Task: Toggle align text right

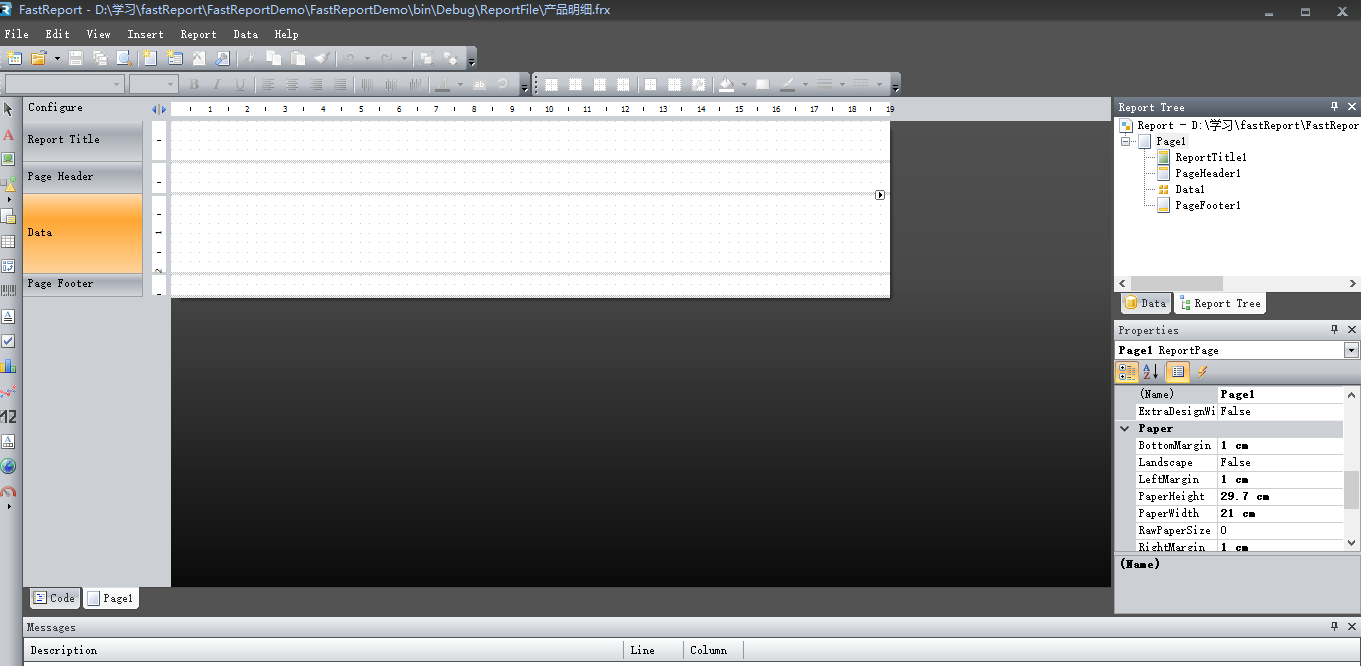Action: [316, 85]
